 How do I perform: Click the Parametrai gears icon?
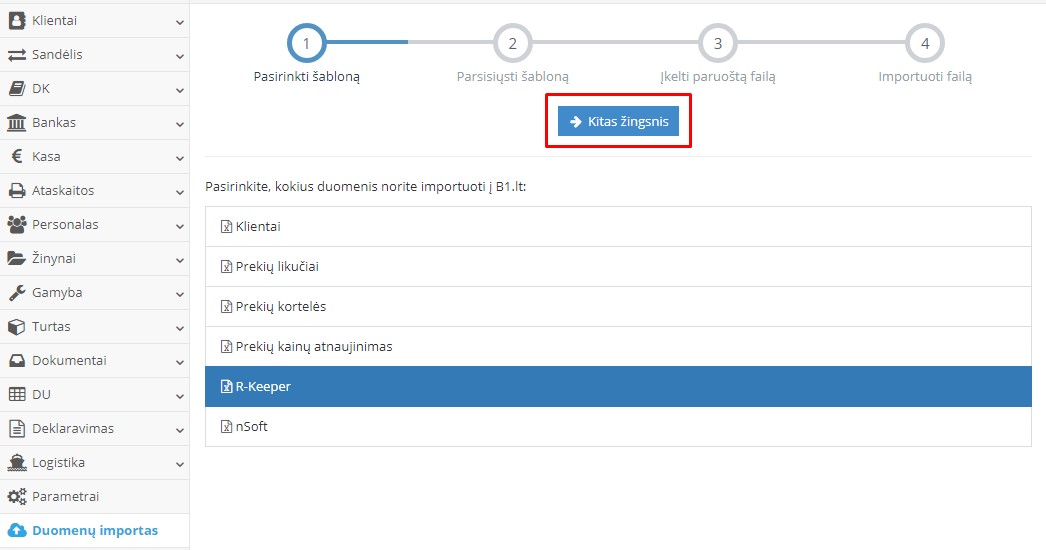point(17,497)
